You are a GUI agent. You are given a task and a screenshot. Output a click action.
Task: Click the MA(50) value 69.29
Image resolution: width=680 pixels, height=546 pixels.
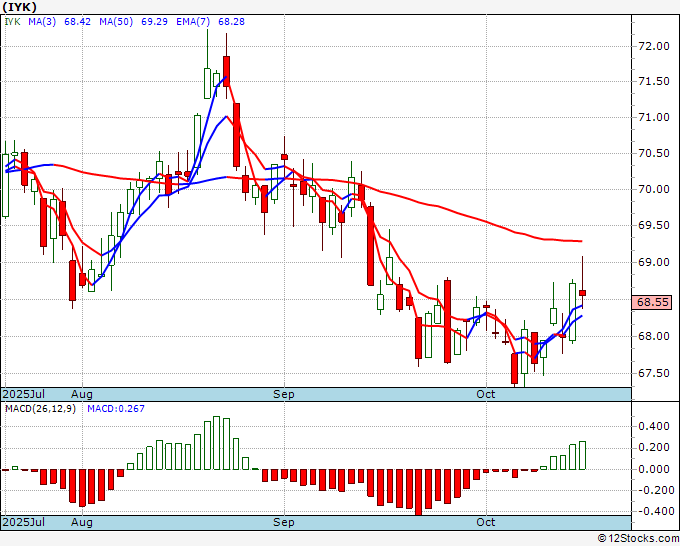[154, 22]
